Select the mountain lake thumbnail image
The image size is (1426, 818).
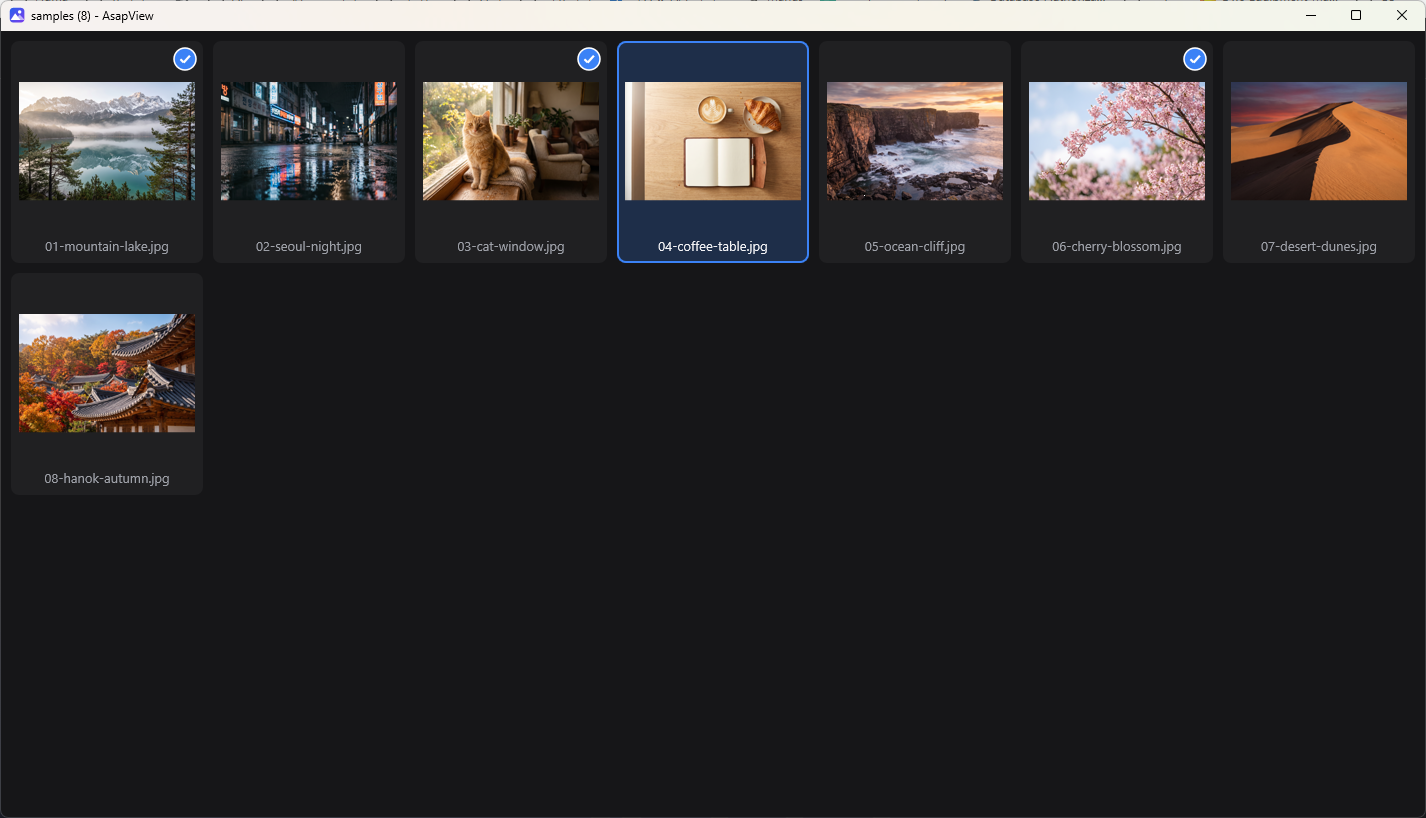[107, 141]
